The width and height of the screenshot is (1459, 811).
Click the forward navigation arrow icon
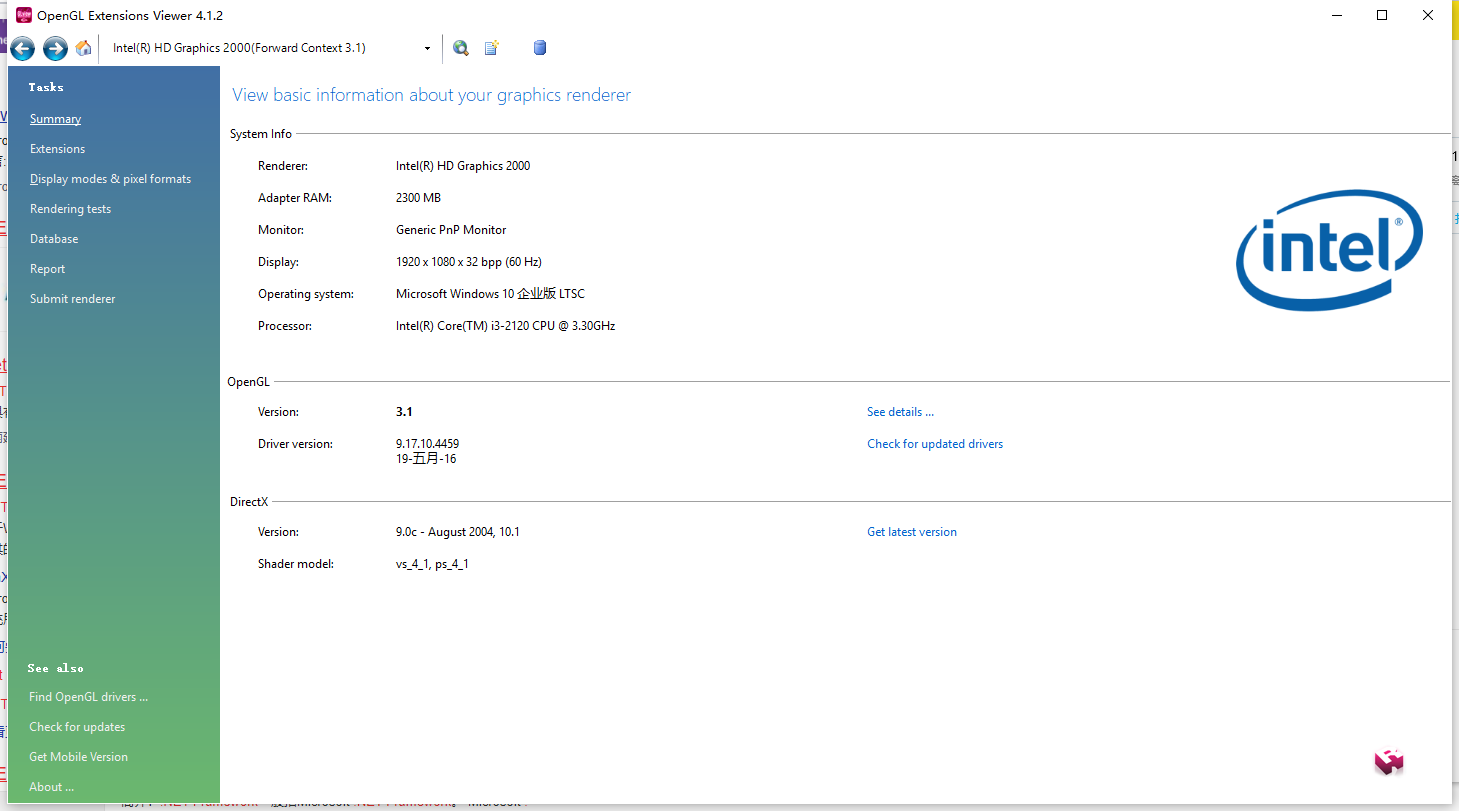click(55, 47)
